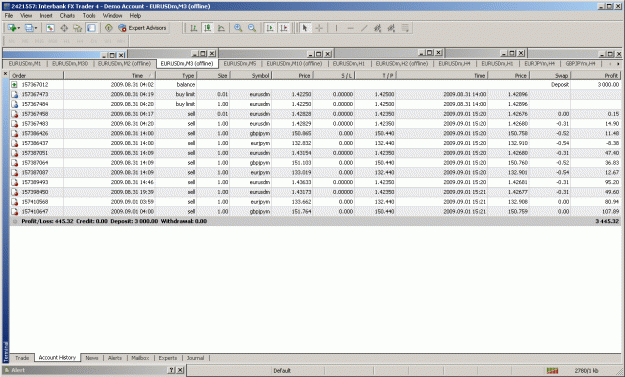Click the MetaEditor toolbar icon

pyautogui.click(x=108, y=28)
